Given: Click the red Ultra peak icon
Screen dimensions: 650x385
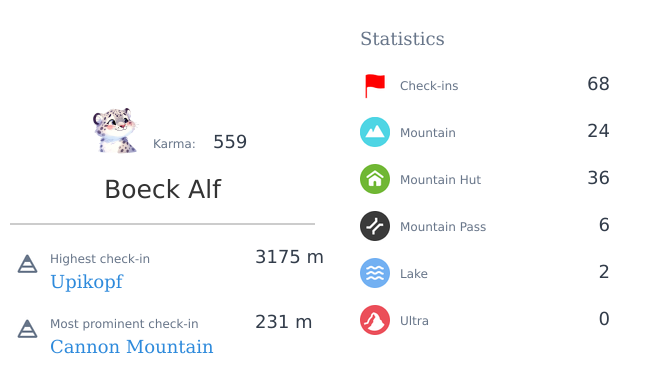Looking at the screenshot, I should click(375, 320).
